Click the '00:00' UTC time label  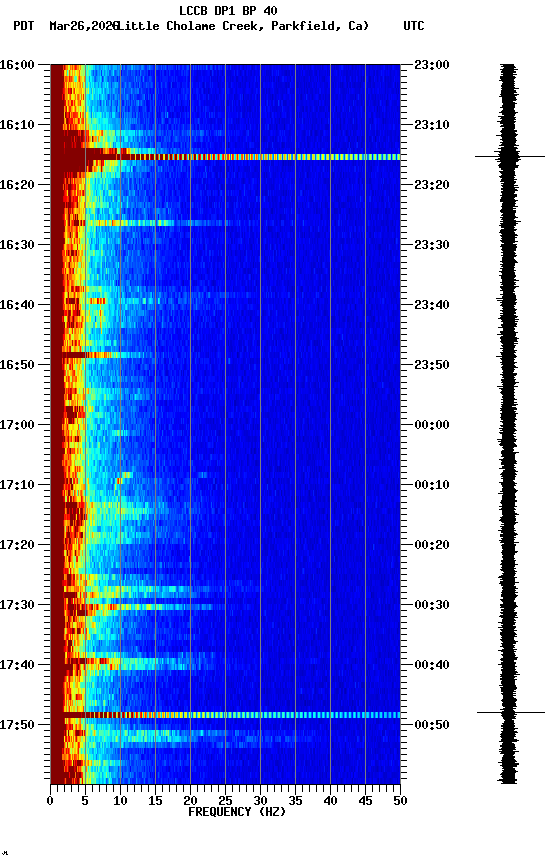point(432,425)
